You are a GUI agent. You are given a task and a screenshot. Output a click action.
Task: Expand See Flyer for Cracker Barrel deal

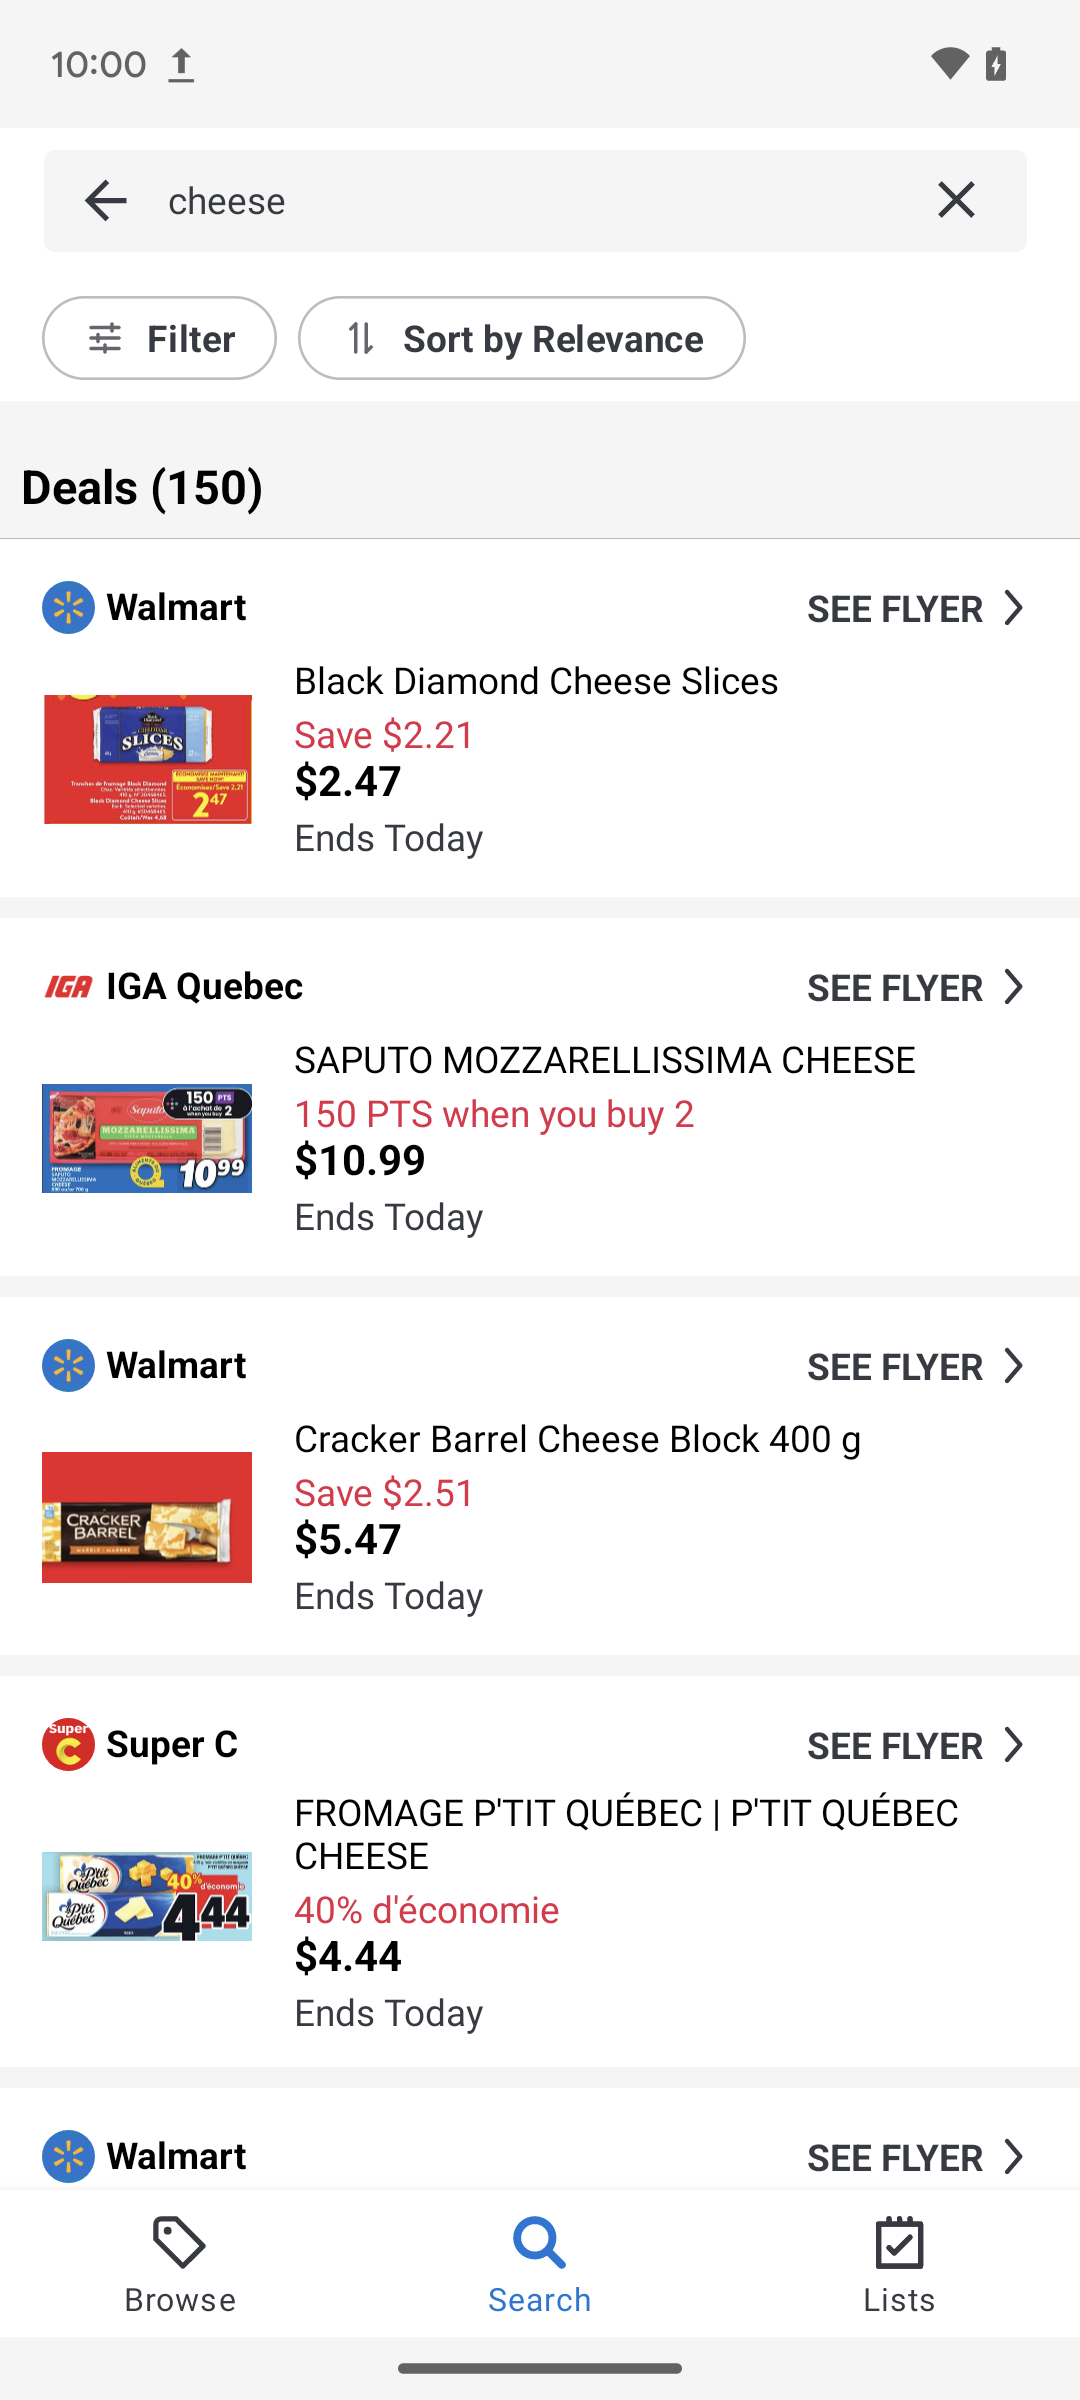pos(915,1366)
